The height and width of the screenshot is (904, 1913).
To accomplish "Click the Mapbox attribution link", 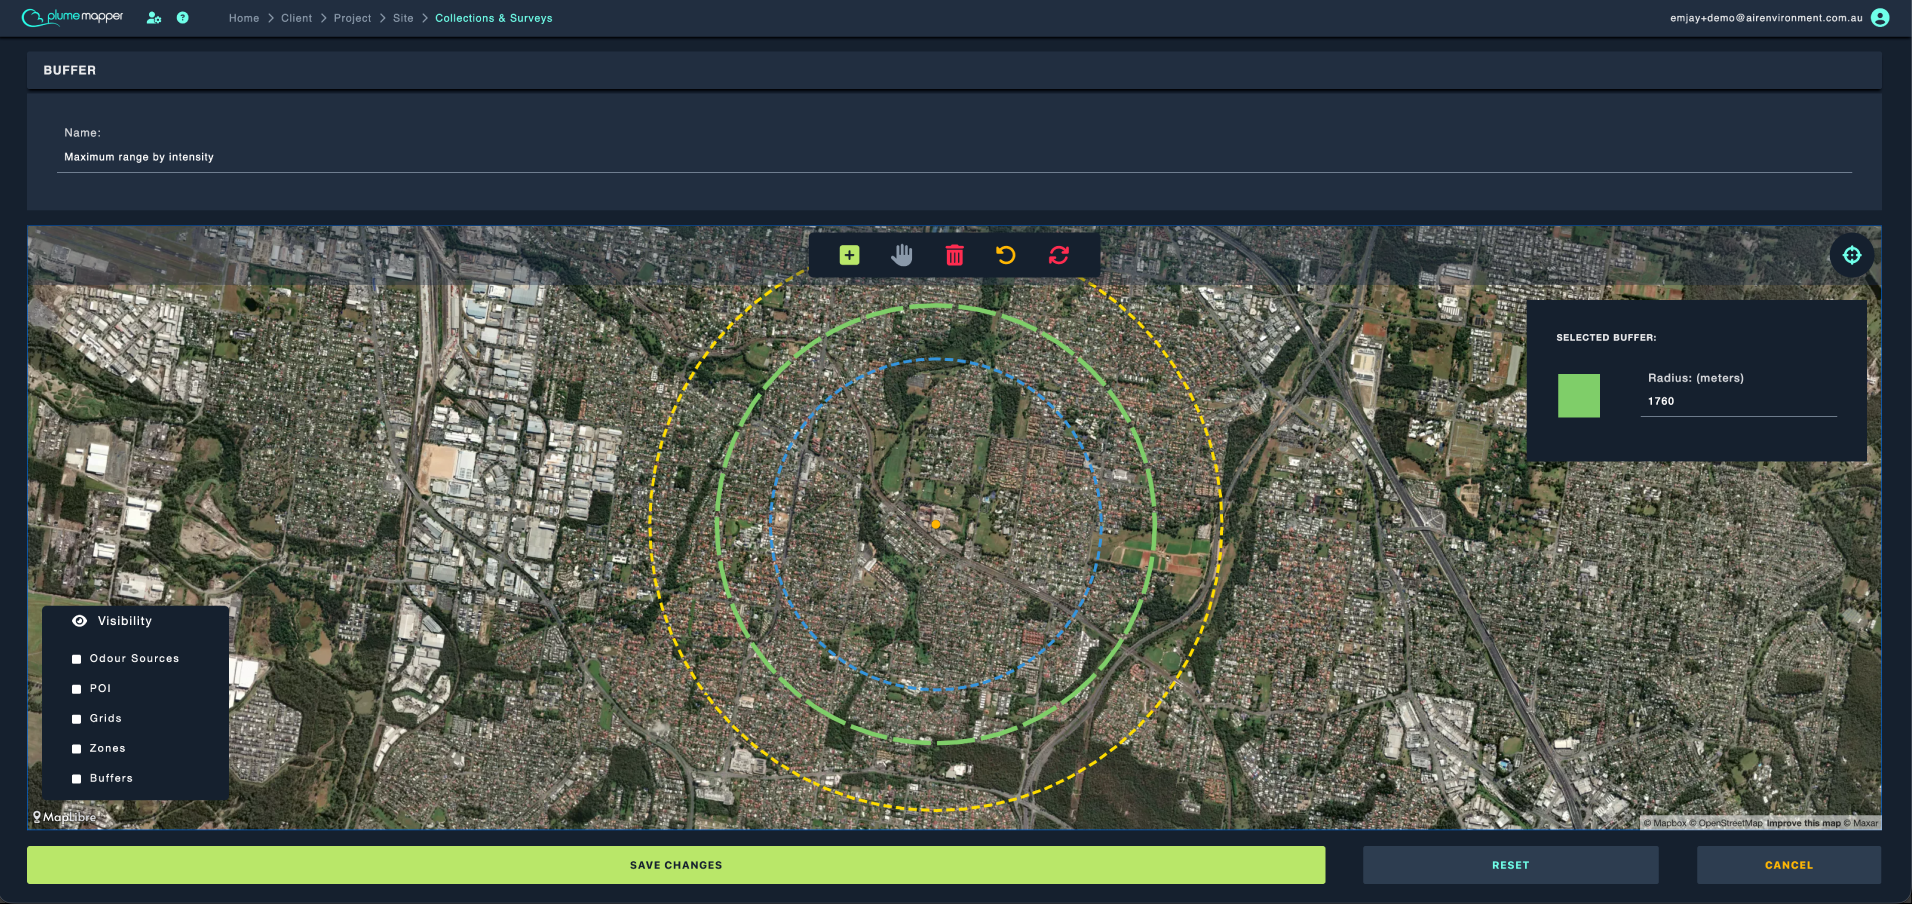I will point(1665,823).
